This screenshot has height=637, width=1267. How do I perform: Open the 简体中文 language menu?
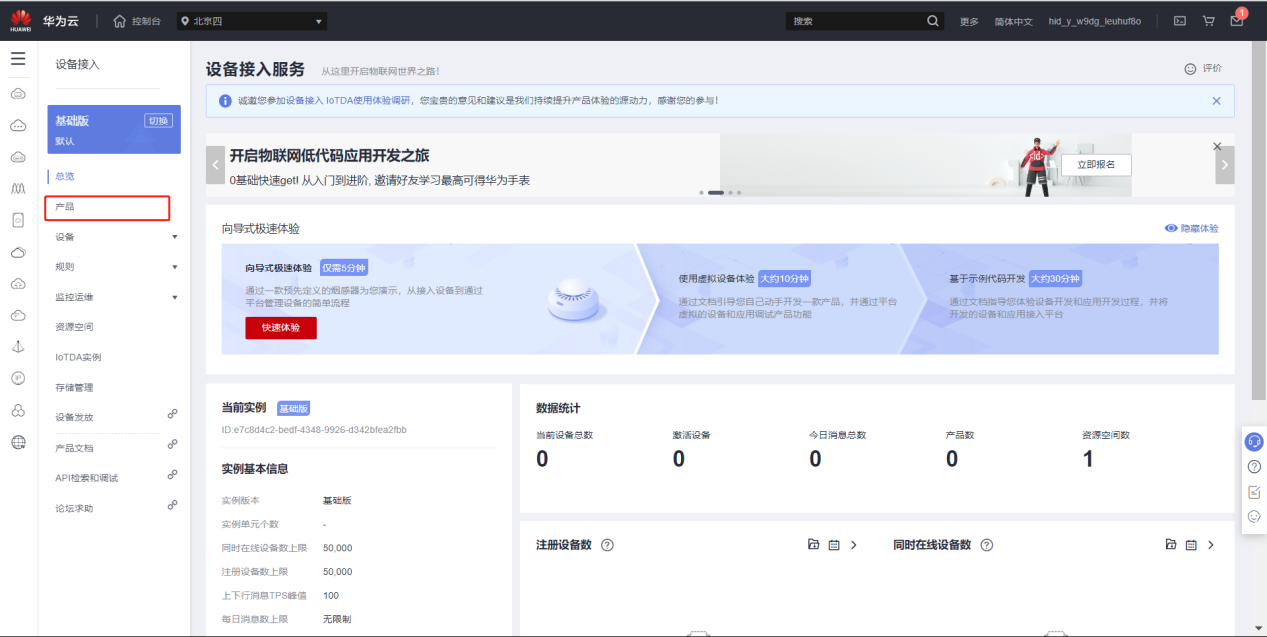pyautogui.click(x=1013, y=21)
